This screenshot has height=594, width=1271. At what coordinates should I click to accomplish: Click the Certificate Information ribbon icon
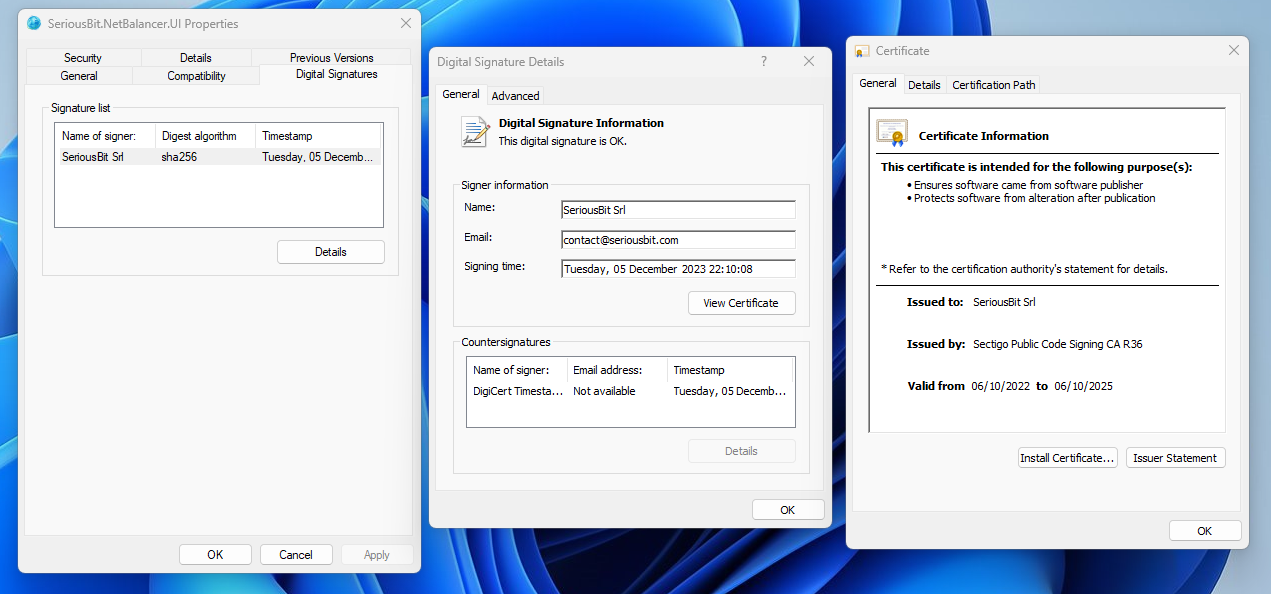(891, 133)
